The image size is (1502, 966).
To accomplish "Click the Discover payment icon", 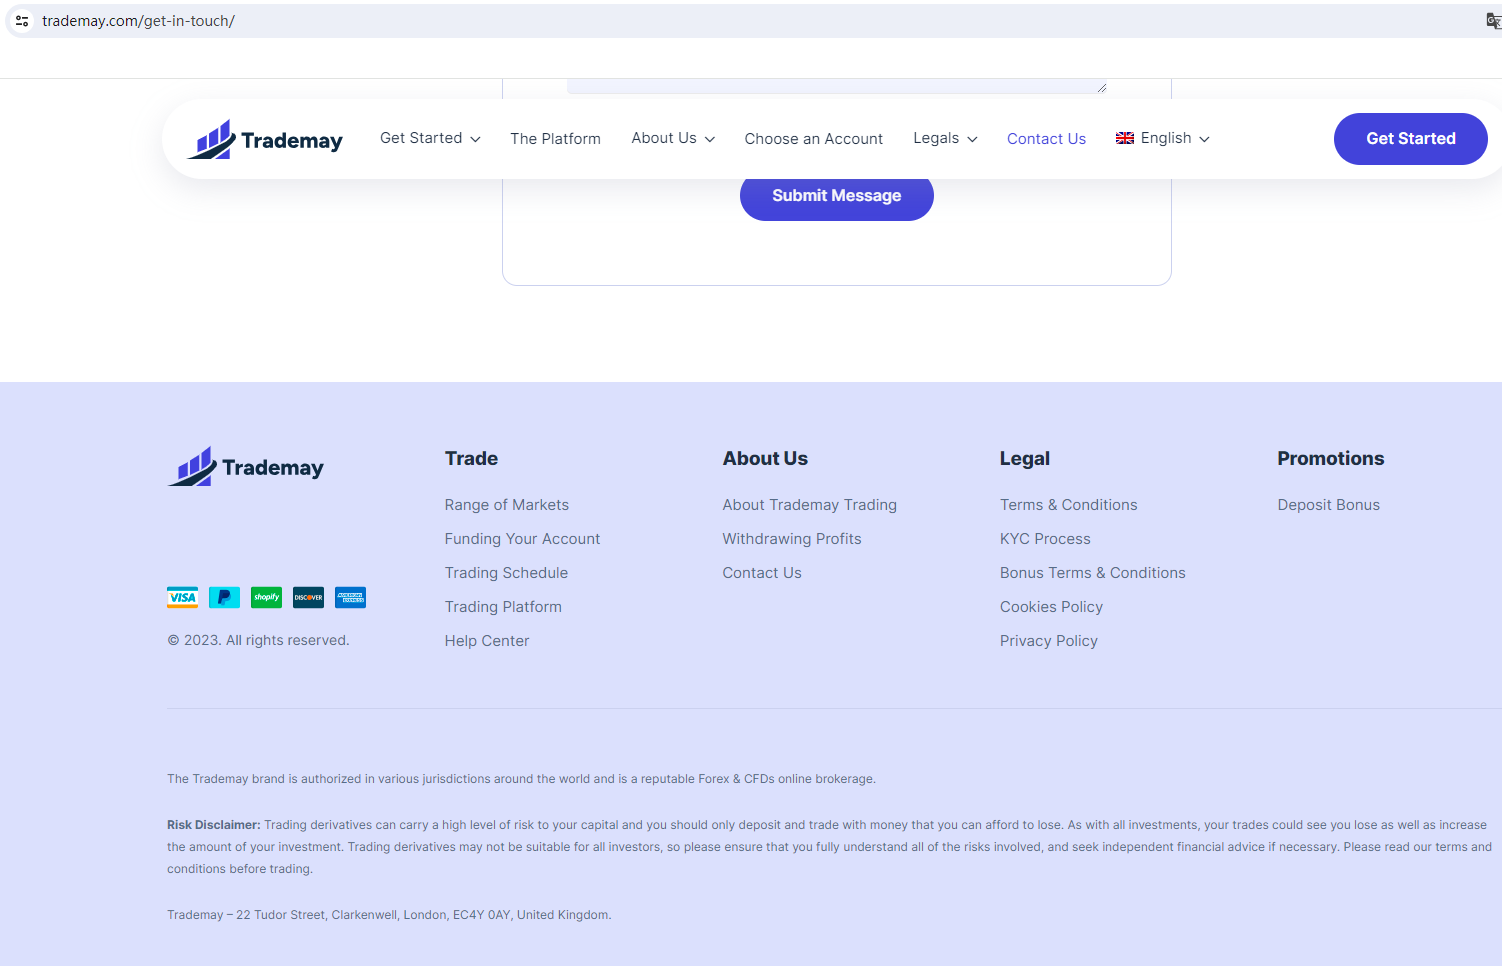I will [x=308, y=598].
